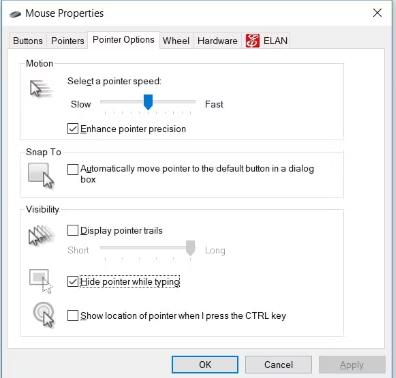Enable automatic snap to default button
Viewport: 396px width, 378px height.
73,169
